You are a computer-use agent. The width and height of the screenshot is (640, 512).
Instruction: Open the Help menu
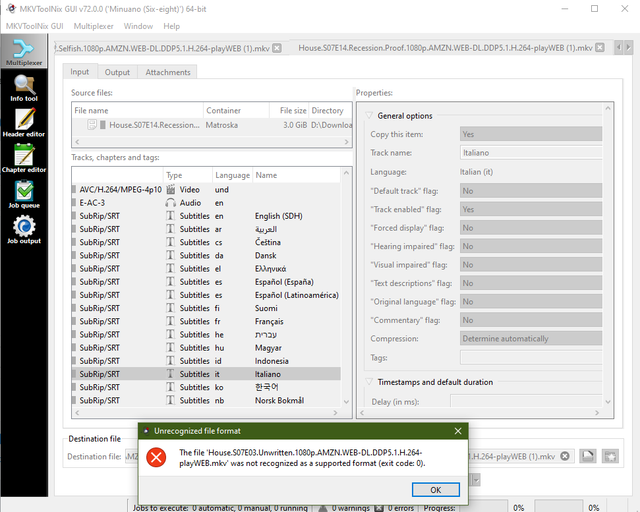(171, 26)
